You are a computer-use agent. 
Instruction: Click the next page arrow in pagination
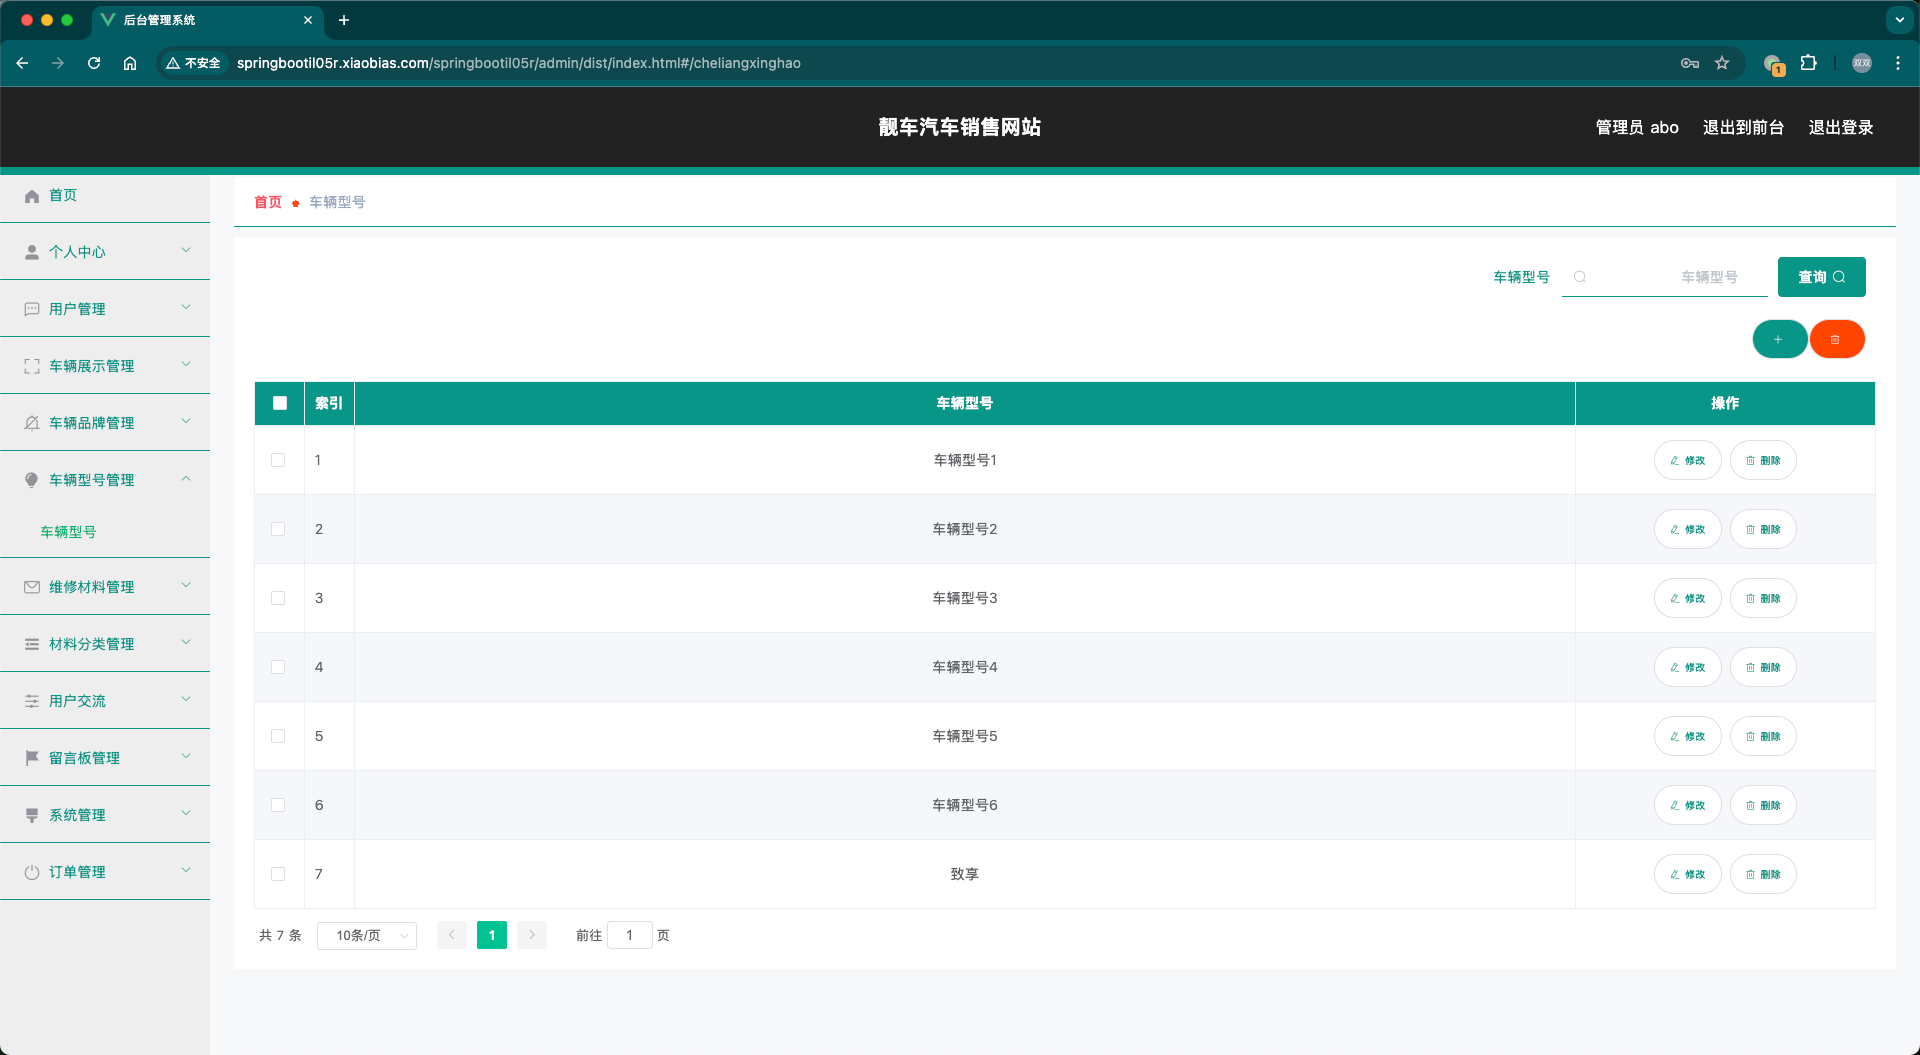tap(532, 935)
